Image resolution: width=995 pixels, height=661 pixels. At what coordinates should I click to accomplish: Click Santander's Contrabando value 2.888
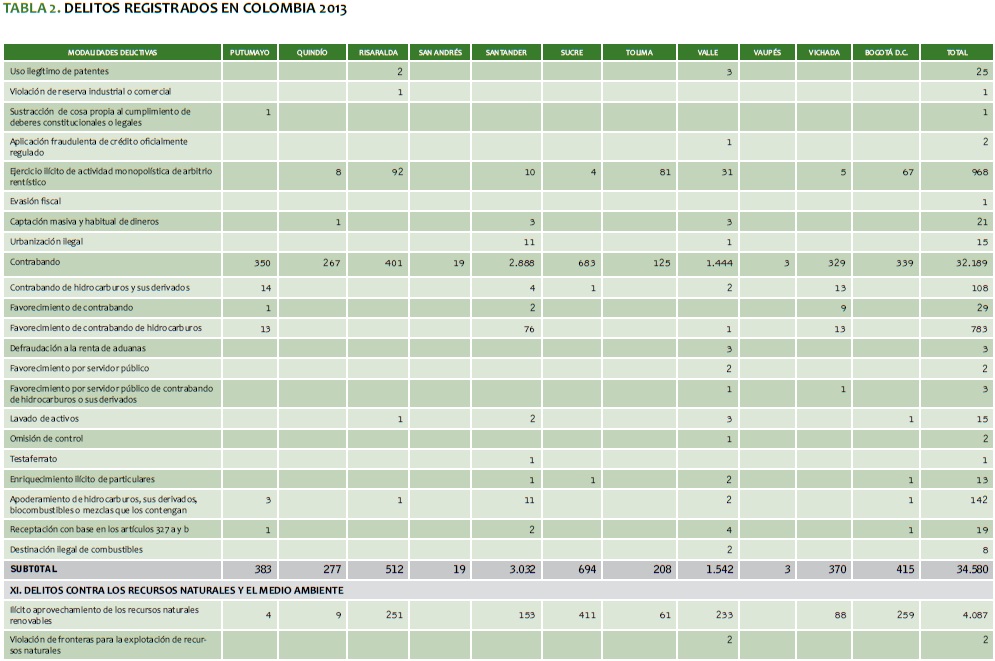[x=521, y=264]
